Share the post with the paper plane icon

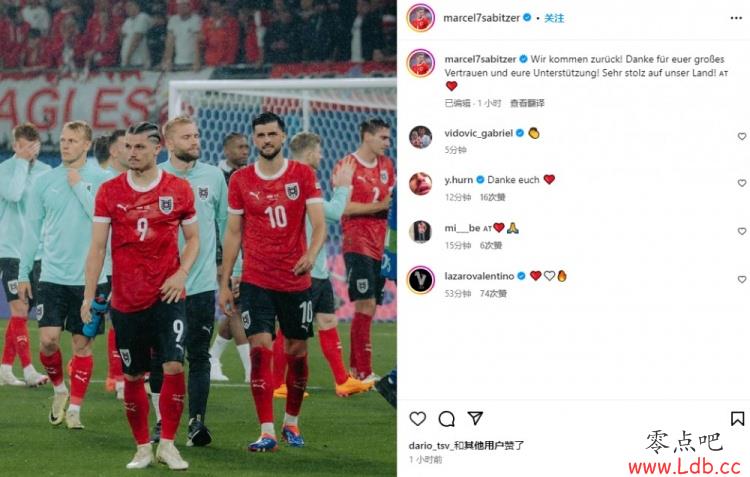pyautogui.click(x=475, y=418)
